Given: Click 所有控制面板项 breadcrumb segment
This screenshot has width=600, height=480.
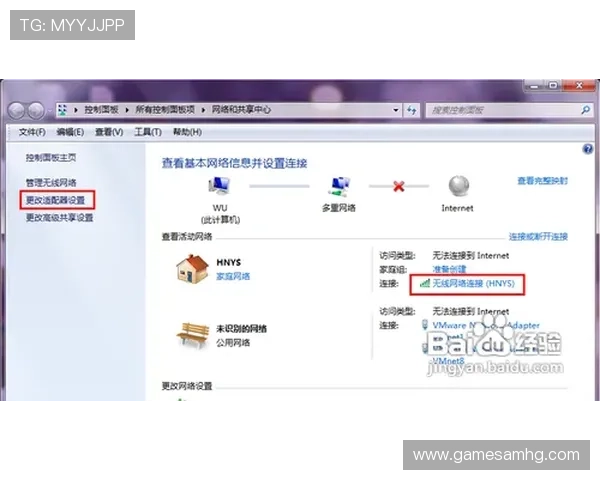Looking at the screenshot, I should 165,110.
